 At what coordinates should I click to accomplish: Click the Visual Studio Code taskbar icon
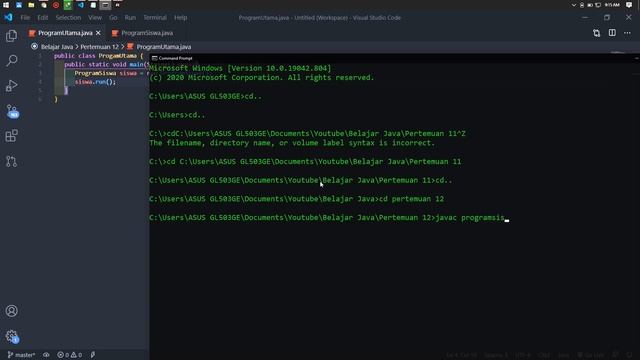(80, 5)
